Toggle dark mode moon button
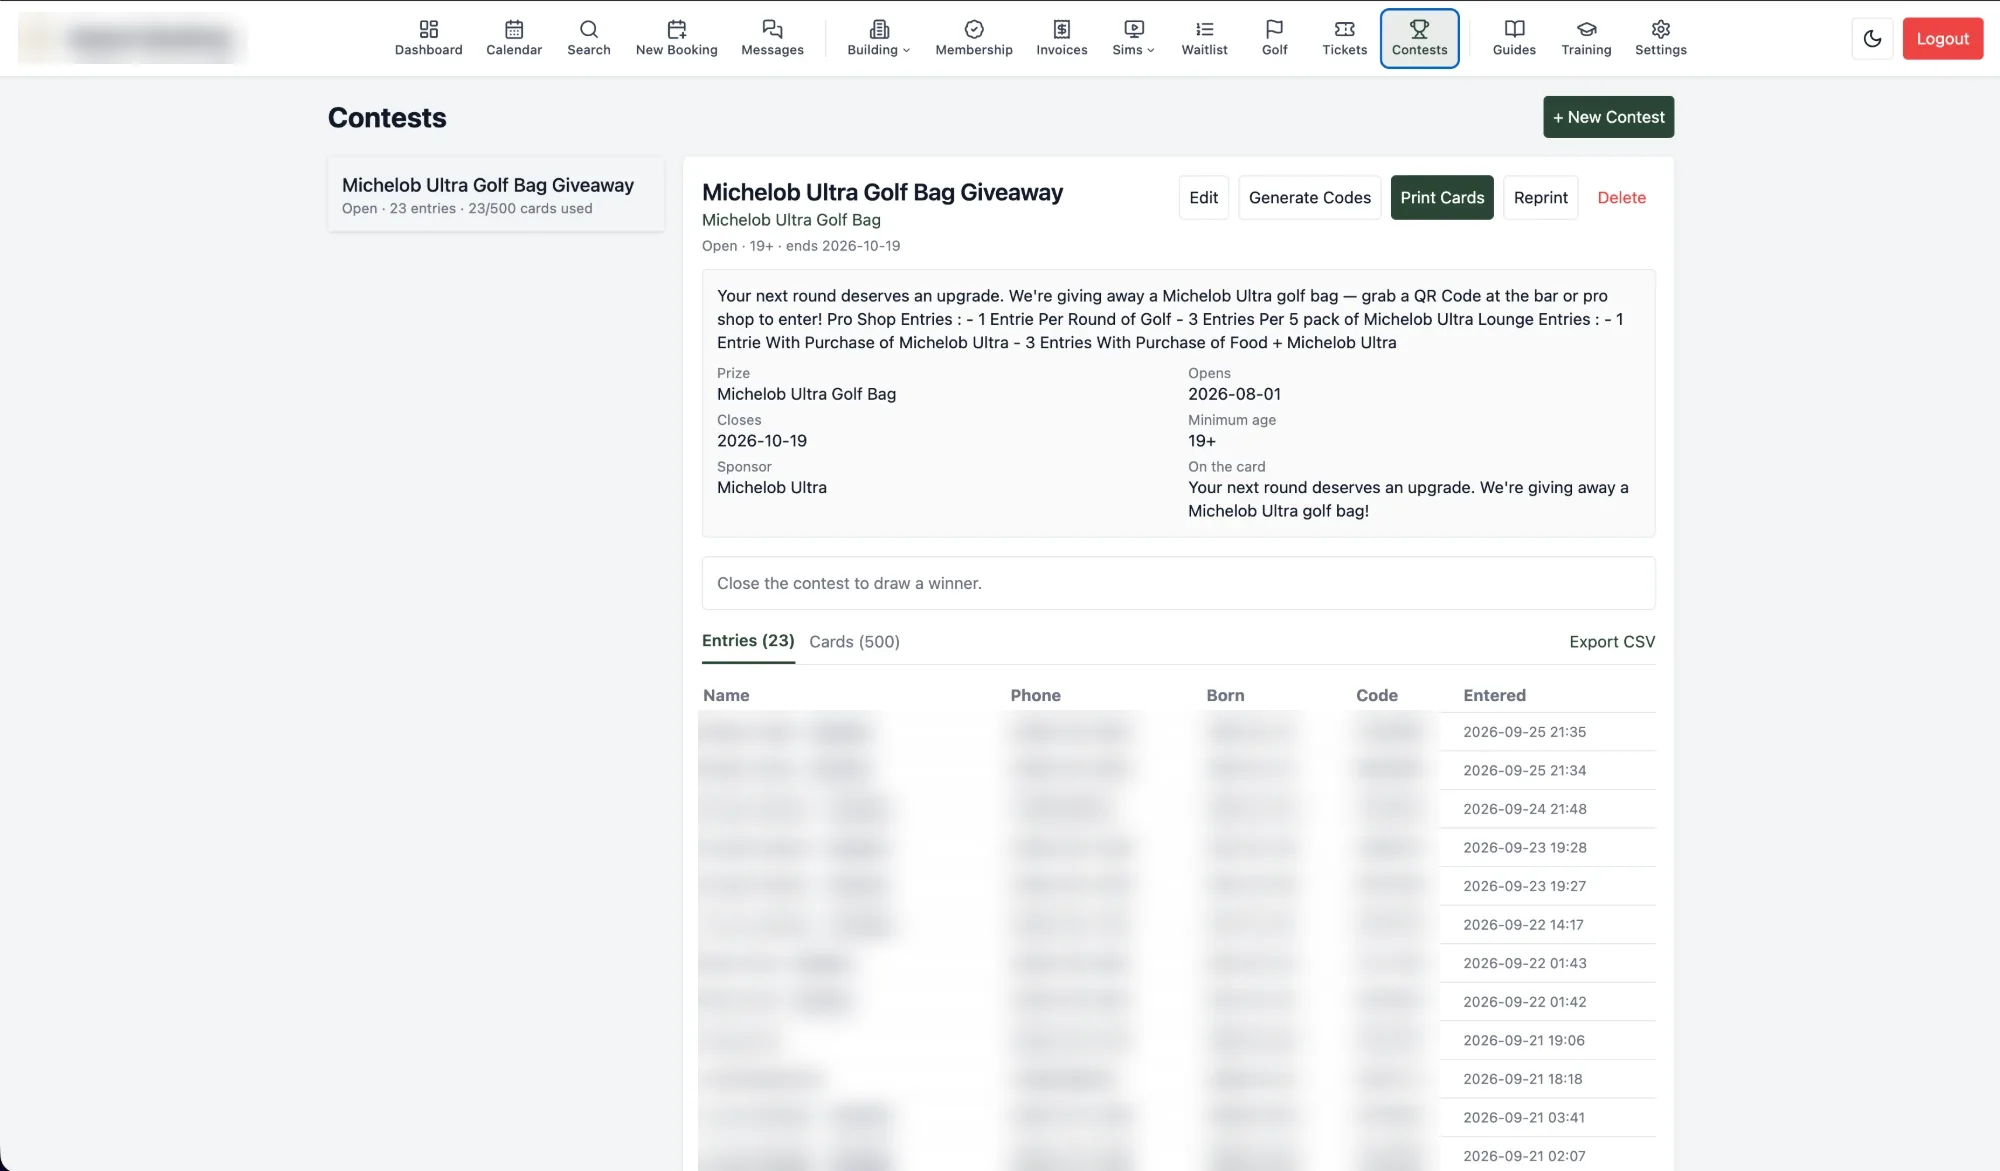 (1872, 39)
